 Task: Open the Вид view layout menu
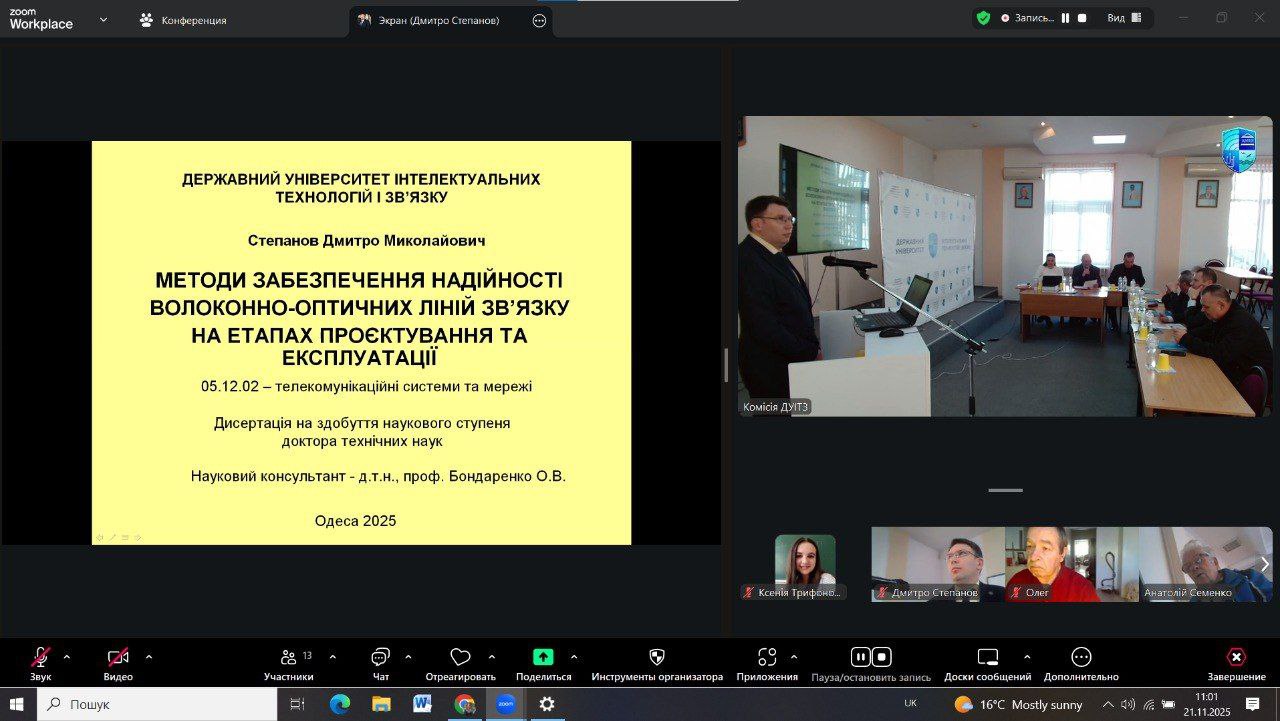[1124, 18]
